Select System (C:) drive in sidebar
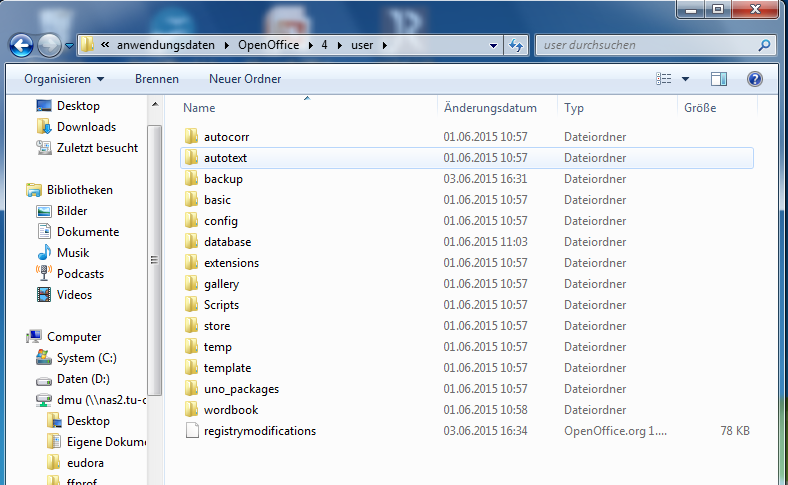The width and height of the screenshot is (788, 485). pyautogui.click(x=90, y=358)
